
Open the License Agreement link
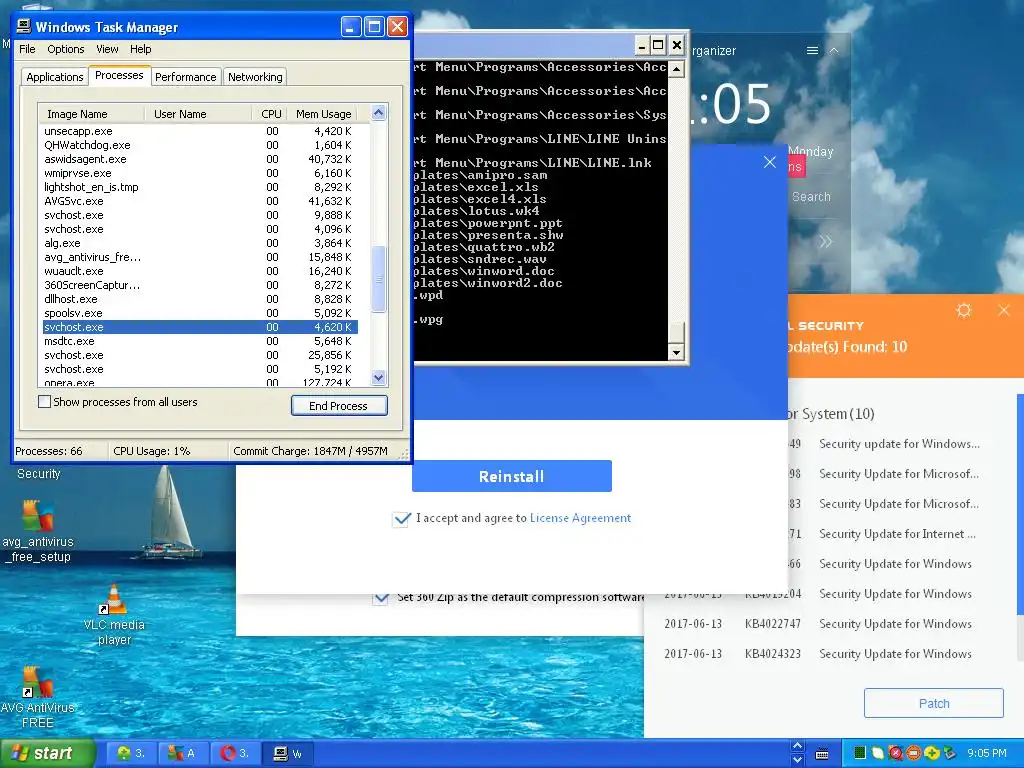coord(580,518)
